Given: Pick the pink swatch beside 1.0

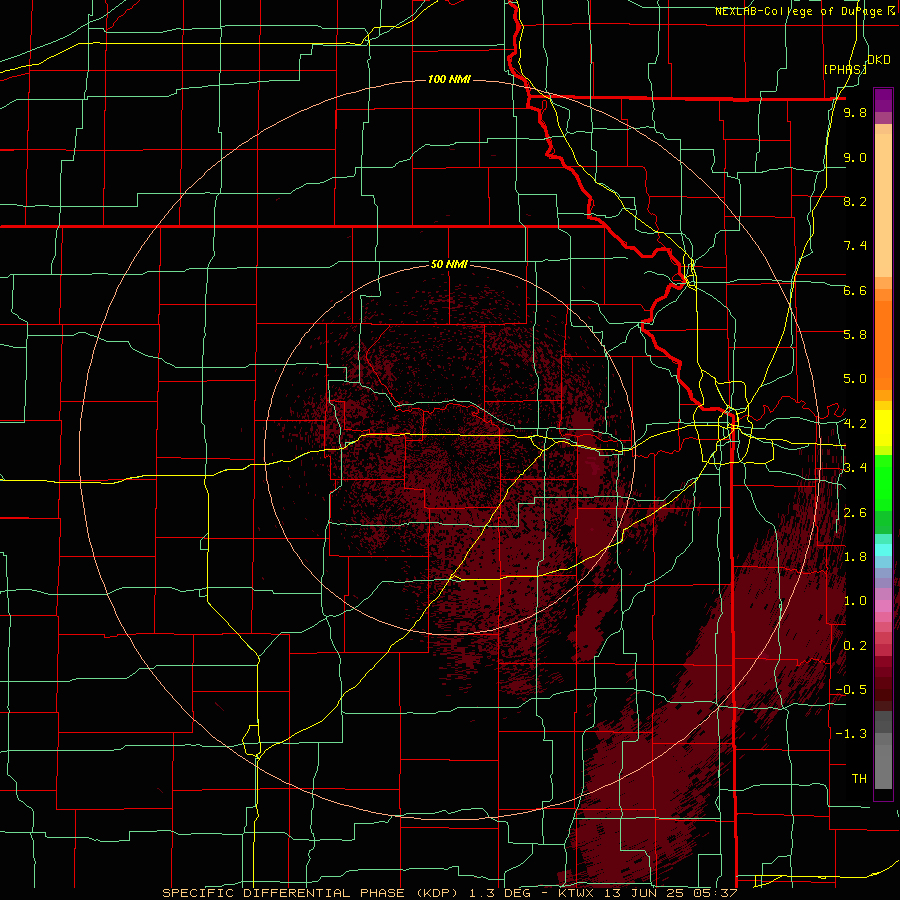Looking at the screenshot, I should (883, 606).
